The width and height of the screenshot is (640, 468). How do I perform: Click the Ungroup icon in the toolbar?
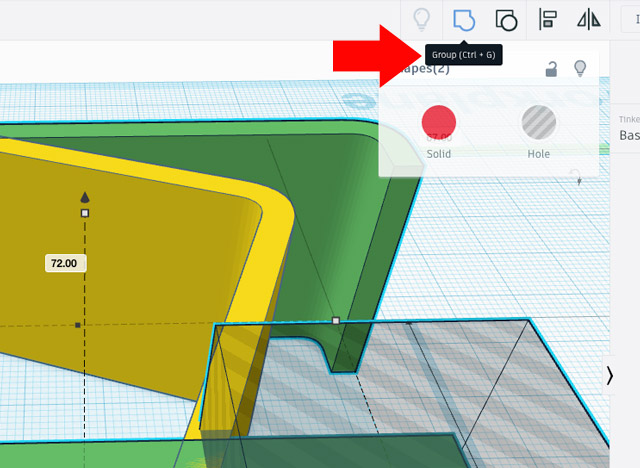[x=506, y=19]
